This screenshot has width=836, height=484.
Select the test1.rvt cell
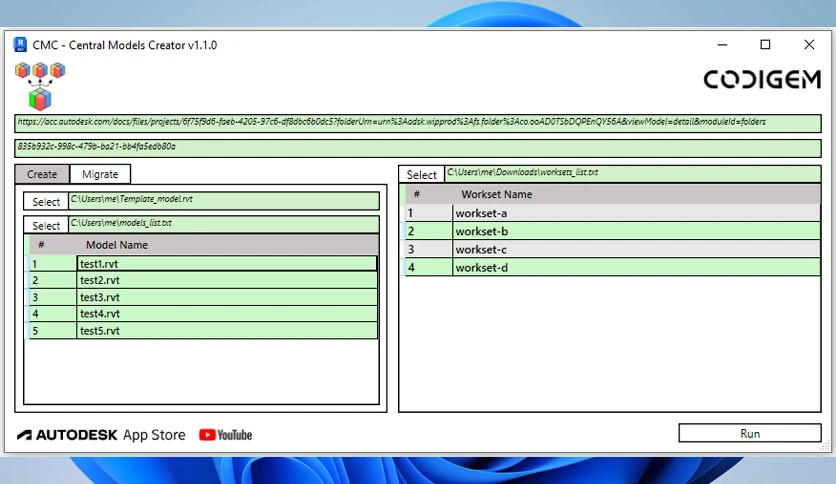[227, 263]
